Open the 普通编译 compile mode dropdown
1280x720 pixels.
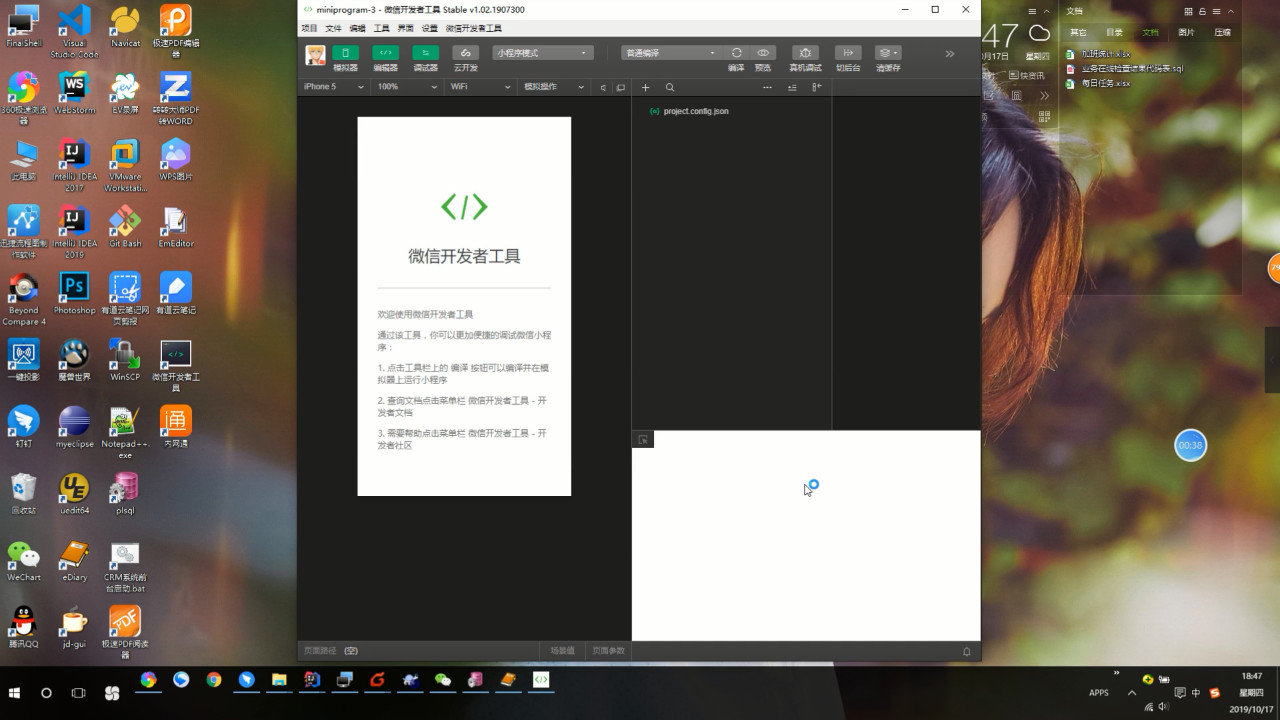point(670,53)
